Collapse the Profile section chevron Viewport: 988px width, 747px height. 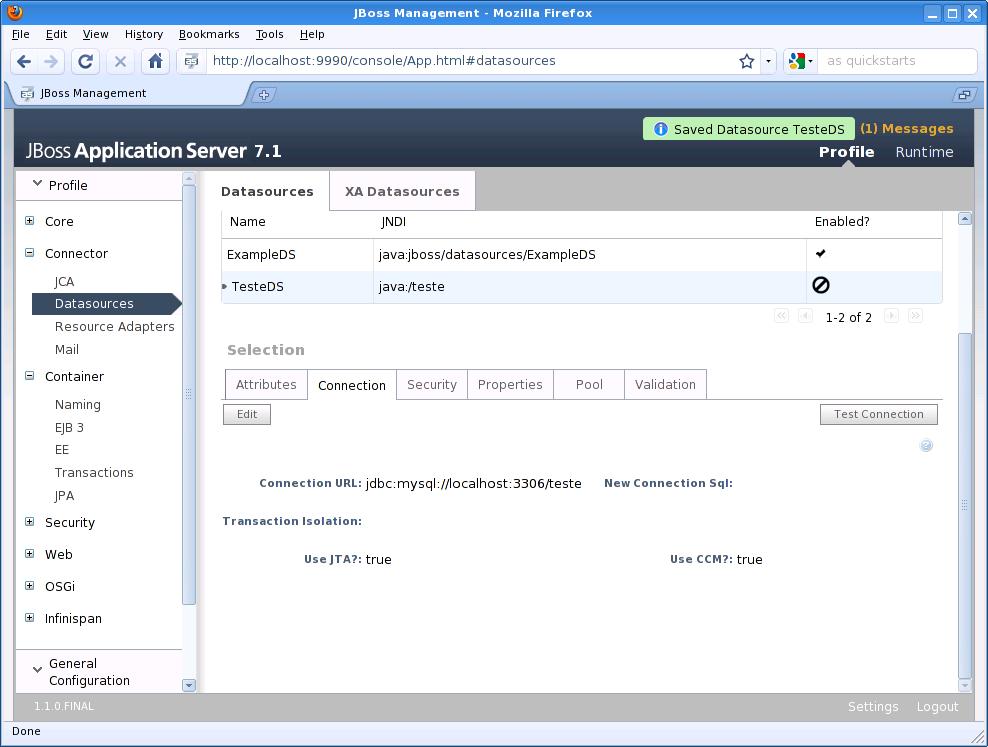coord(37,184)
